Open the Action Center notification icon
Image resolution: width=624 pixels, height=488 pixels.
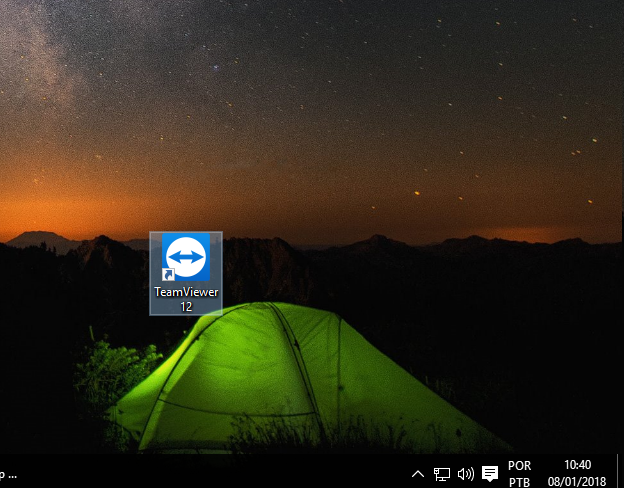pos(490,473)
